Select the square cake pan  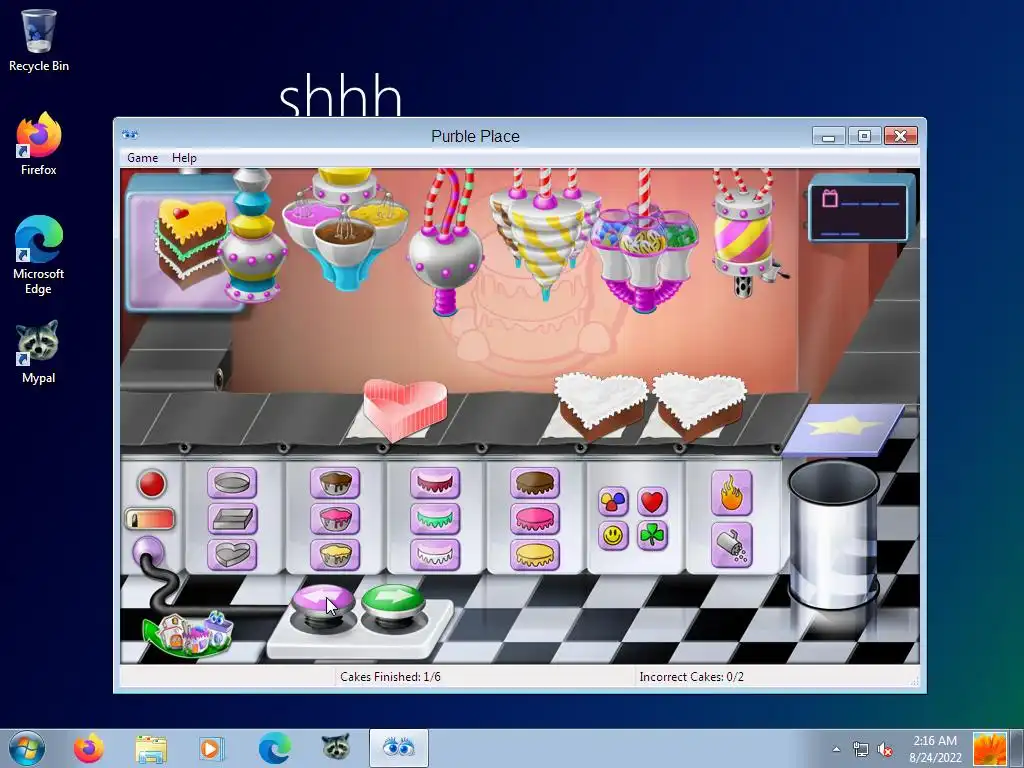tap(232, 519)
